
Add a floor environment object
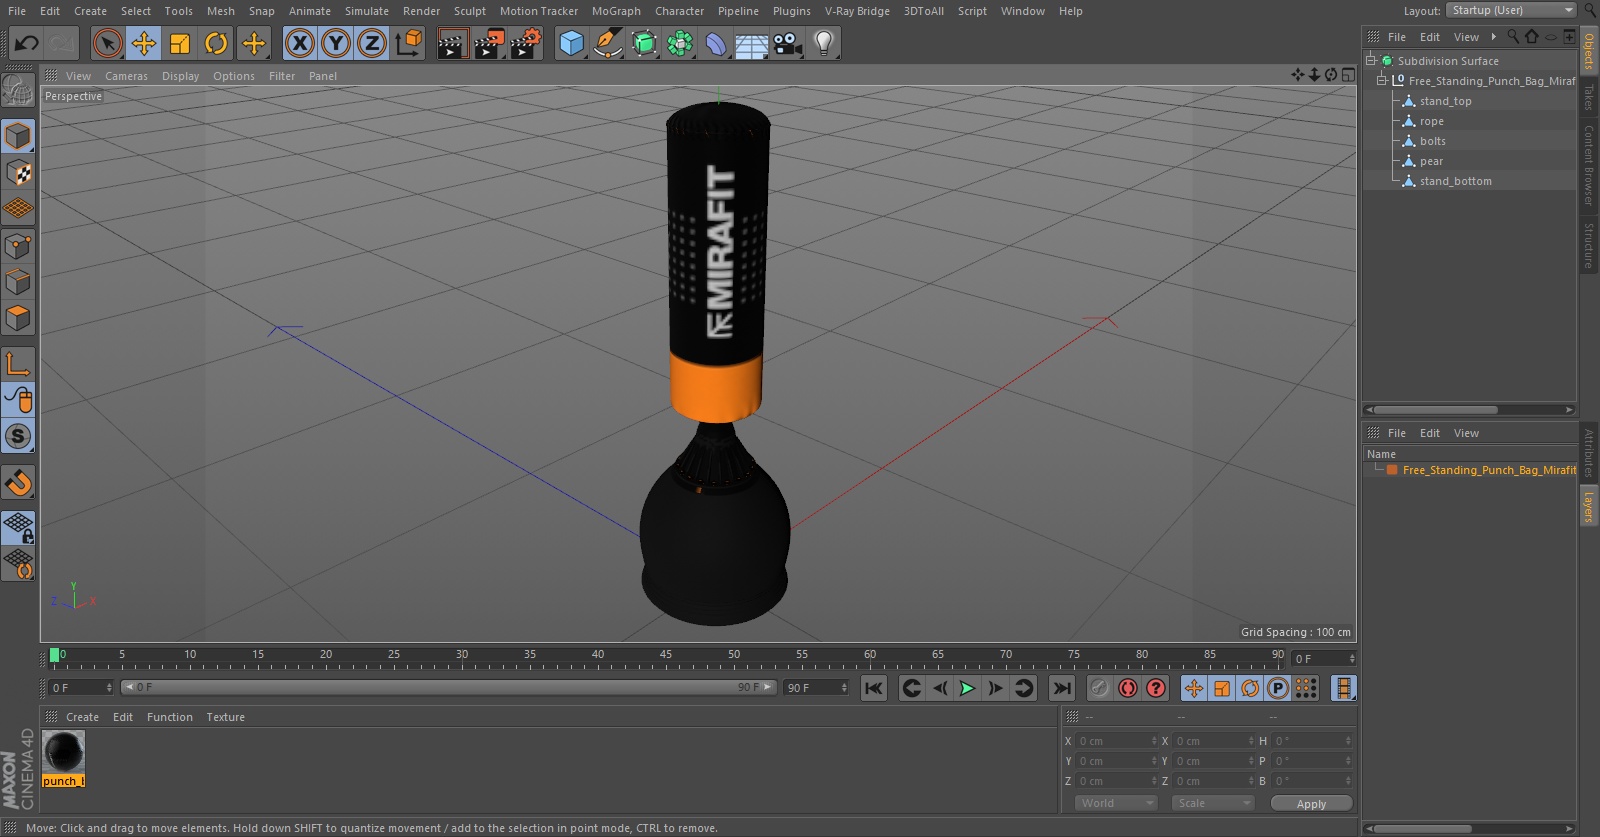tap(752, 43)
